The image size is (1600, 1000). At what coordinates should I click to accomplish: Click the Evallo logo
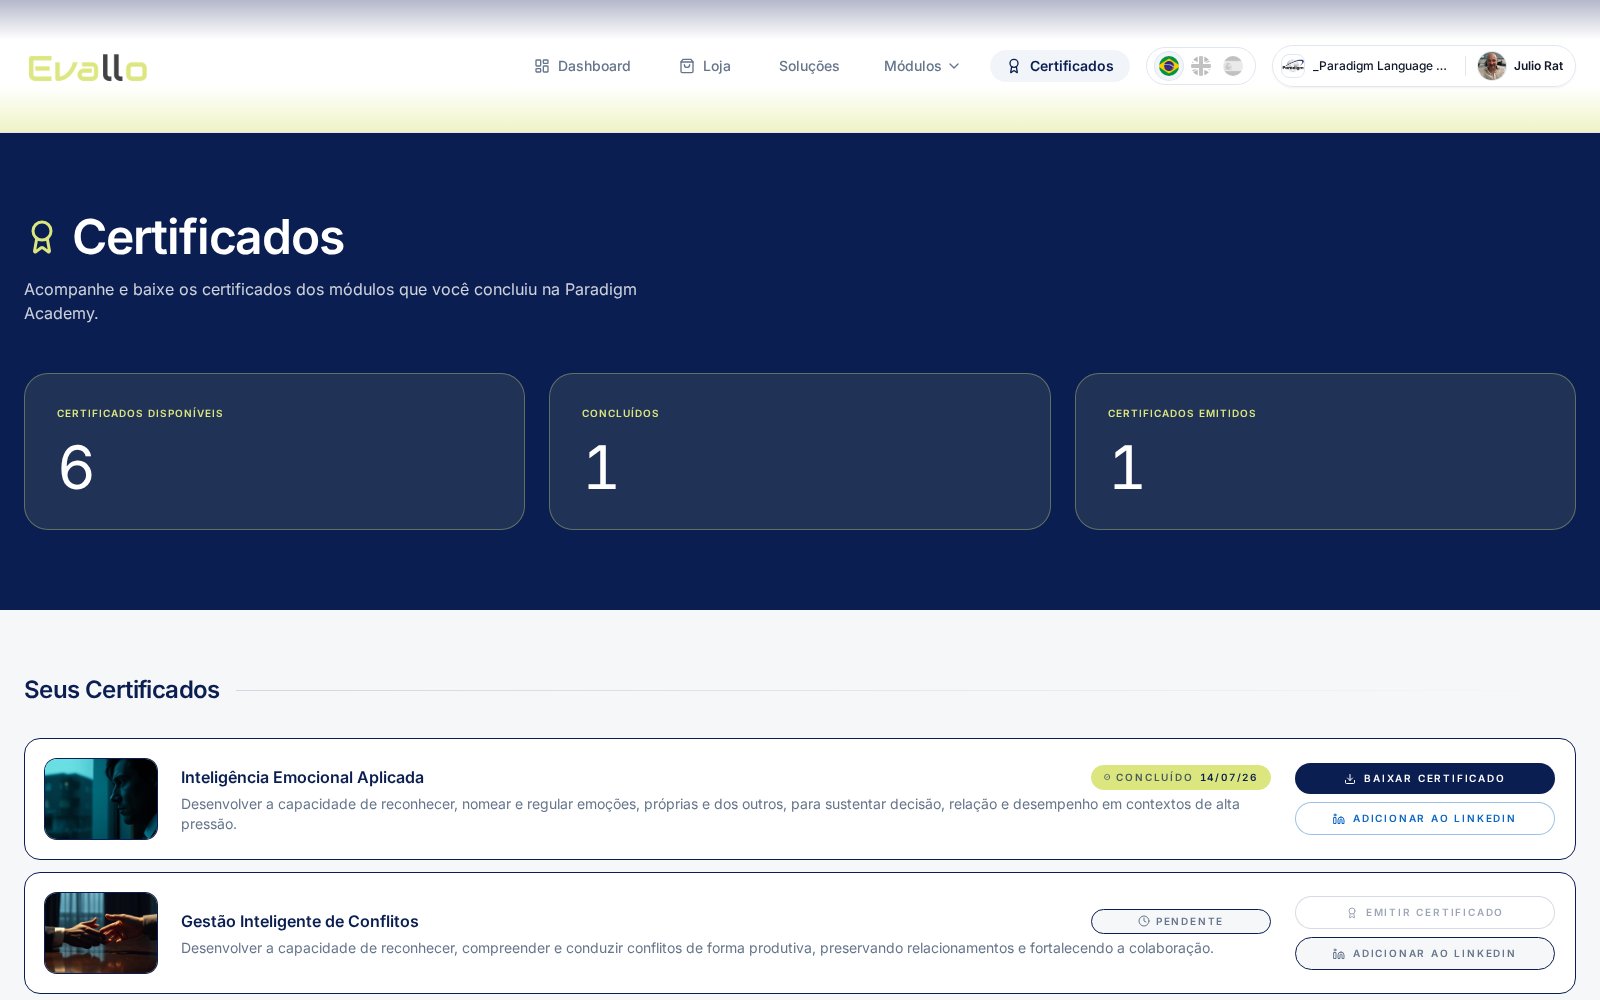coord(88,67)
